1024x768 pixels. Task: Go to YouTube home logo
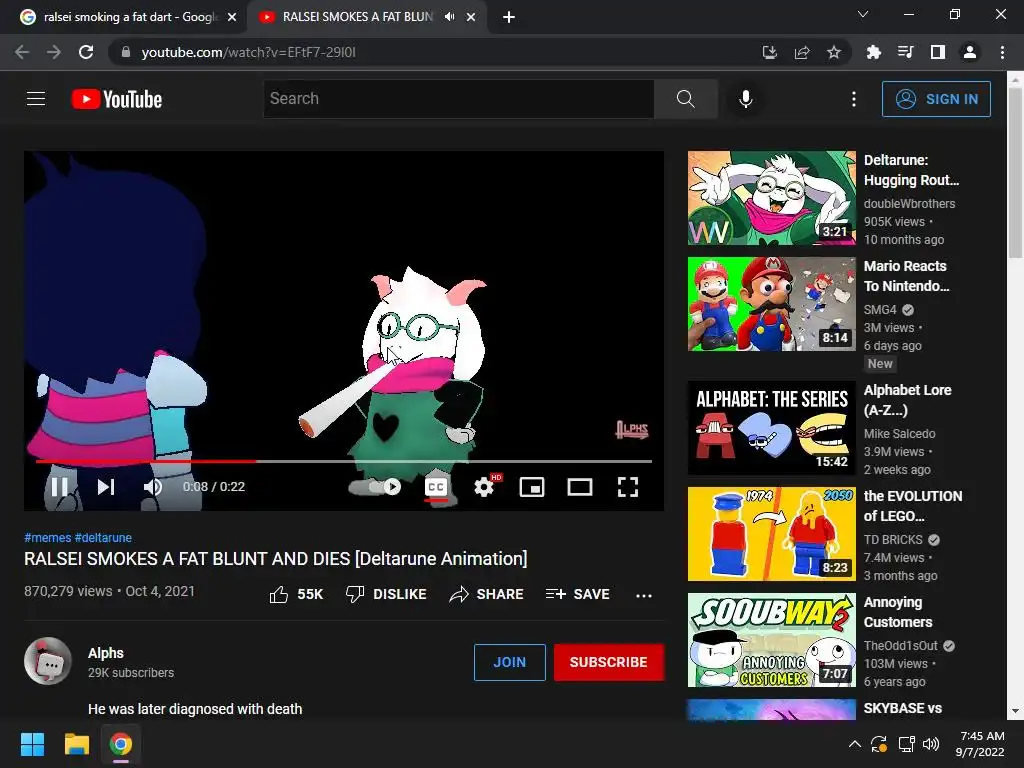coord(117,99)
